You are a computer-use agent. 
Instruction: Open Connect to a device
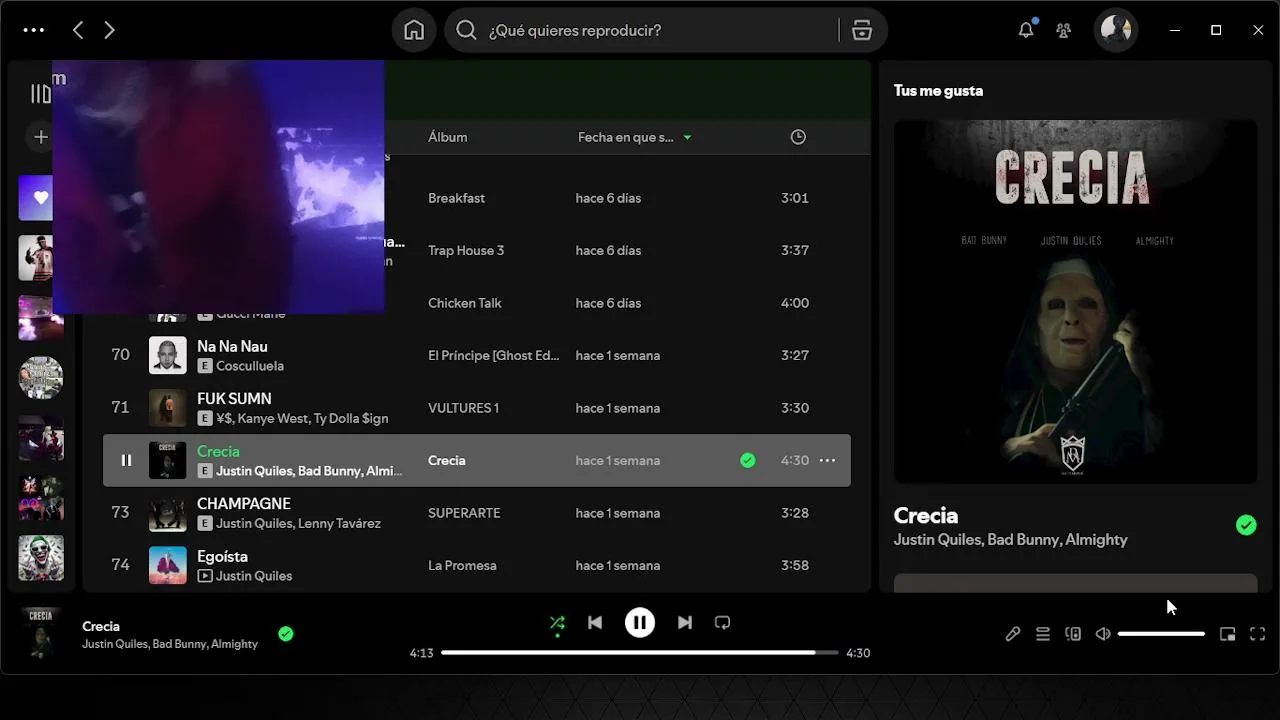(1073, 634)
